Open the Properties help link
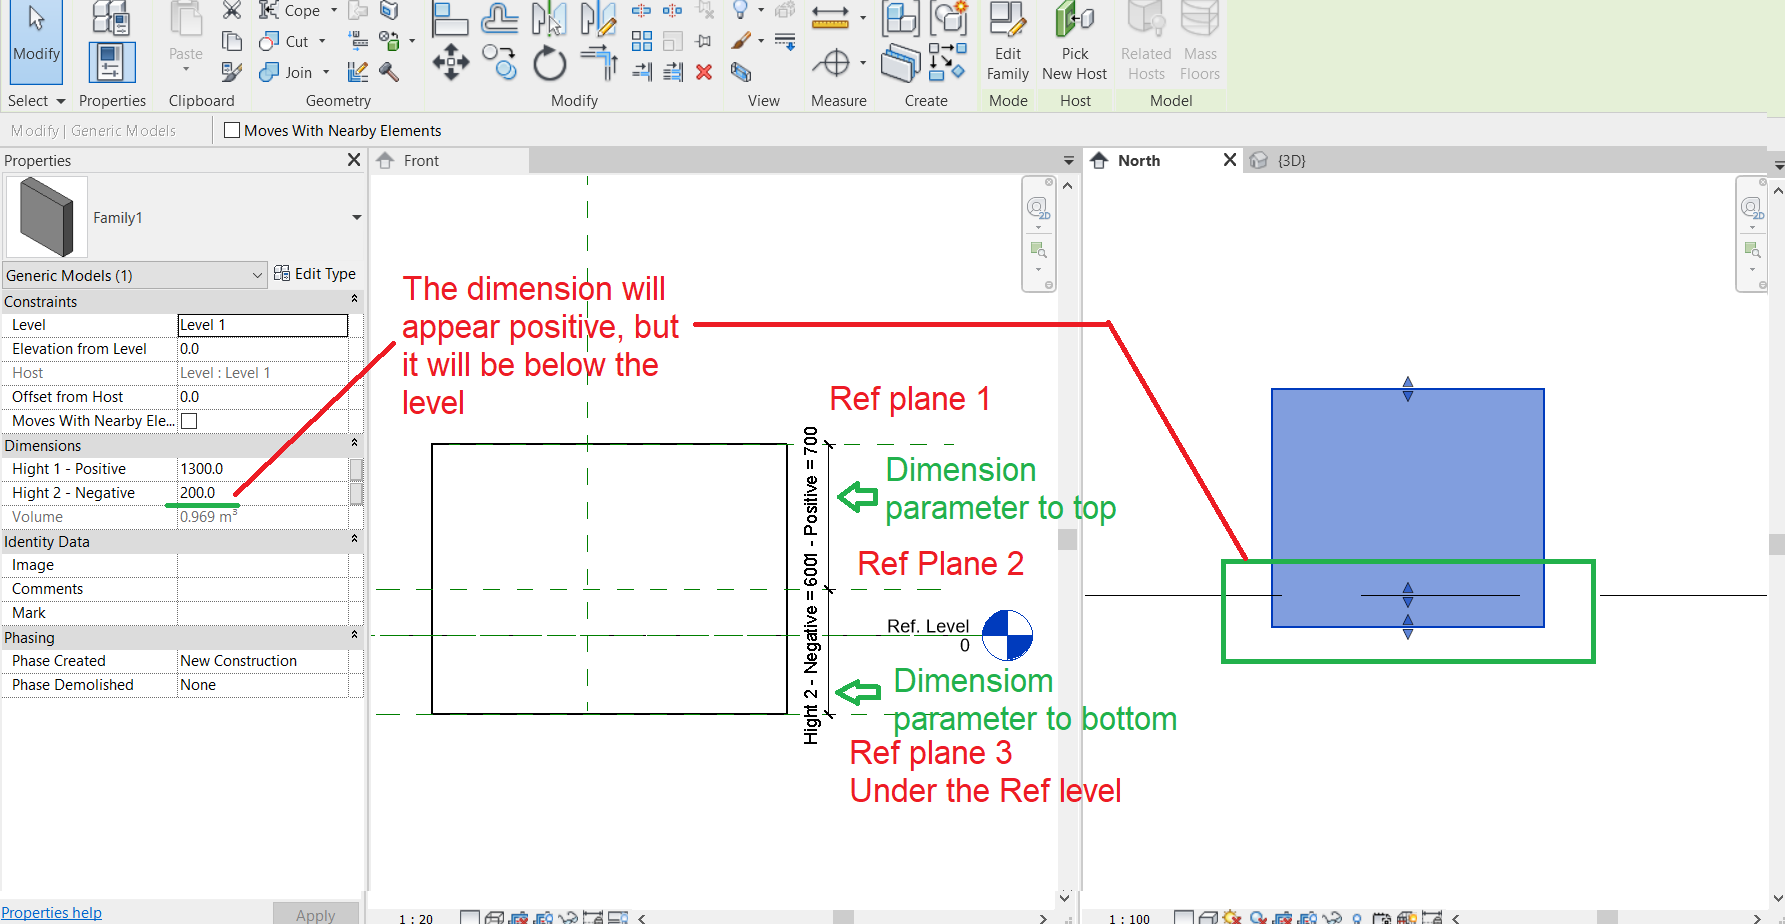Image resolution: width=1785 pixels, height=924 pixels. tap(52, 912)
